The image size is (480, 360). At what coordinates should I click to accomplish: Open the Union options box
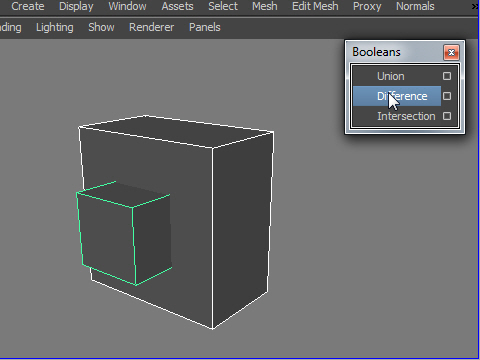(x=447, y=76)
